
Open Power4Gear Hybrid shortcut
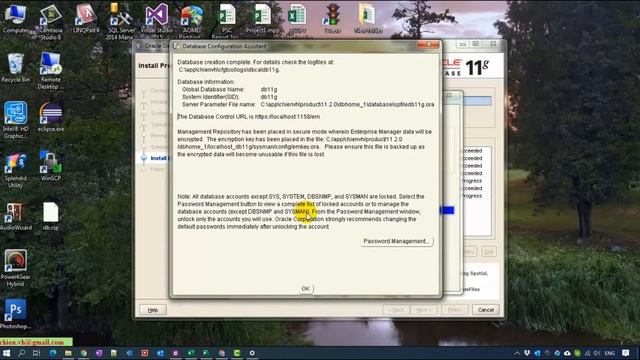coord(16,268)
